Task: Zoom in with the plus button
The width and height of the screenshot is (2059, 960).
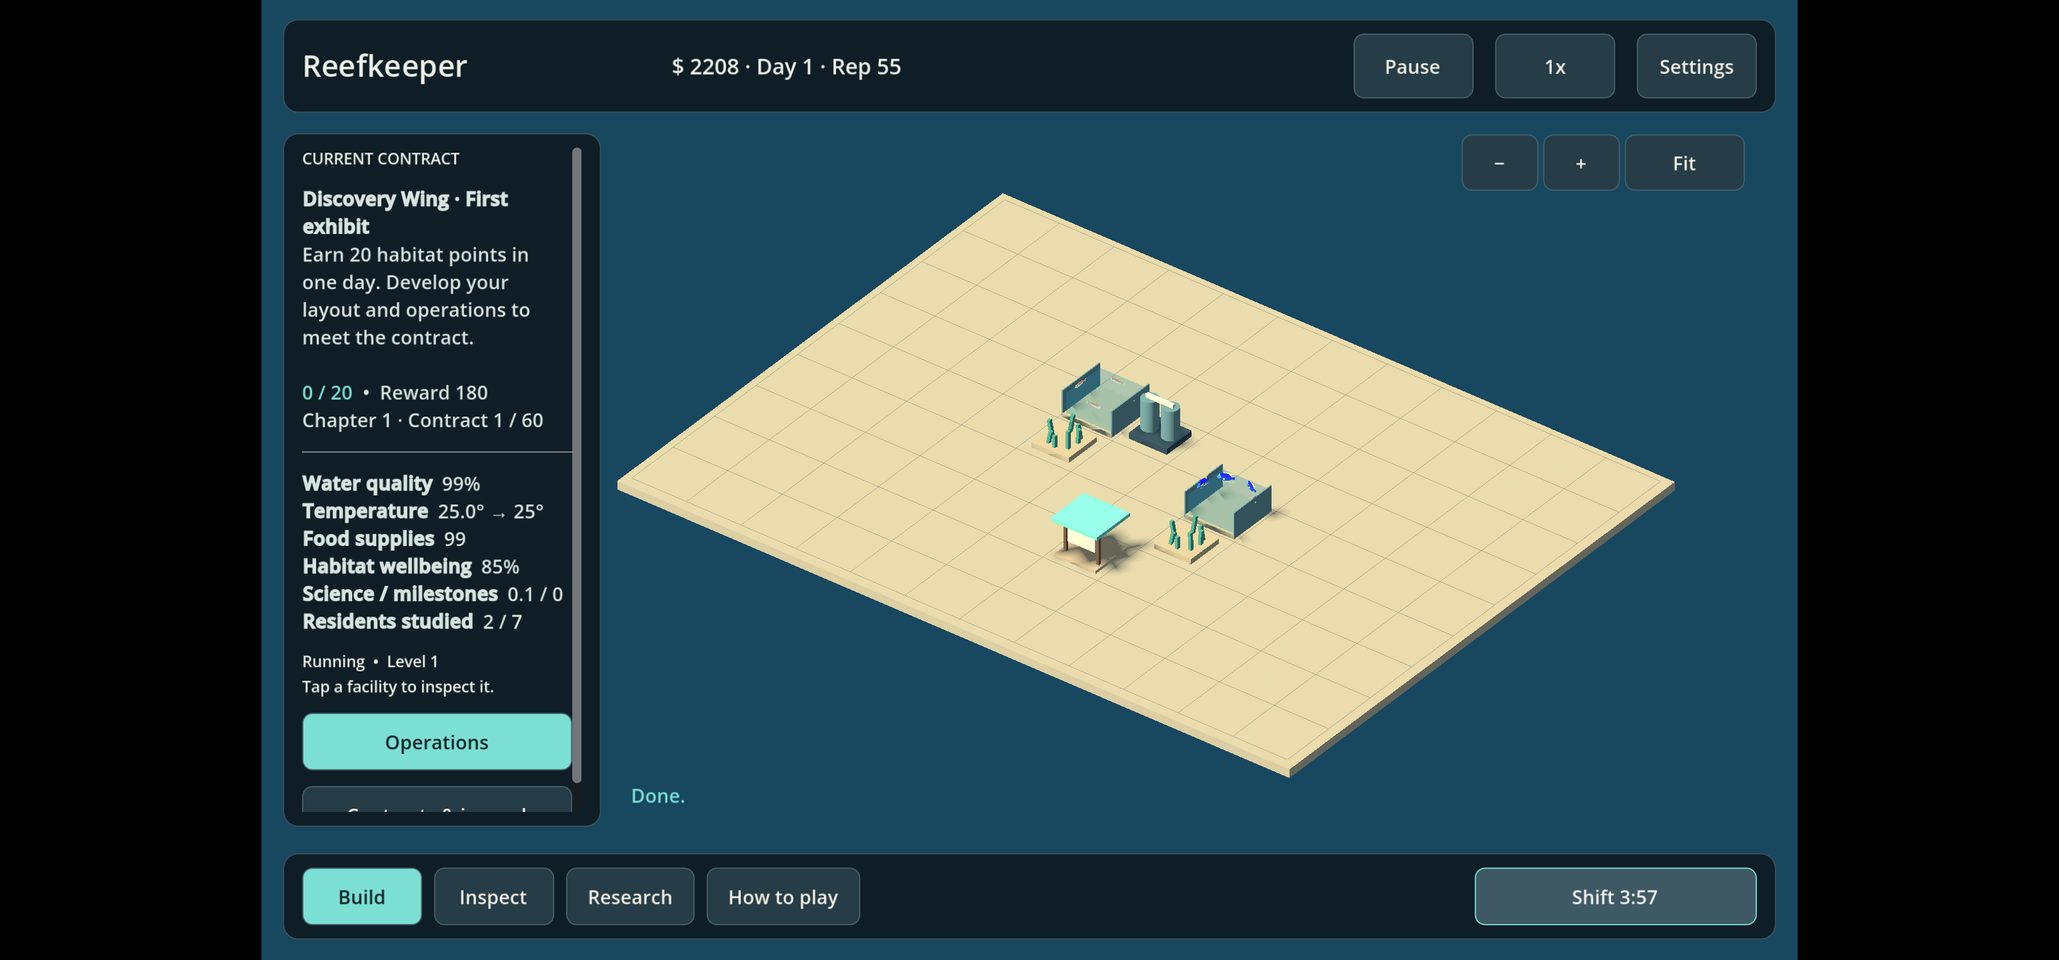Action: [1581, 163]
